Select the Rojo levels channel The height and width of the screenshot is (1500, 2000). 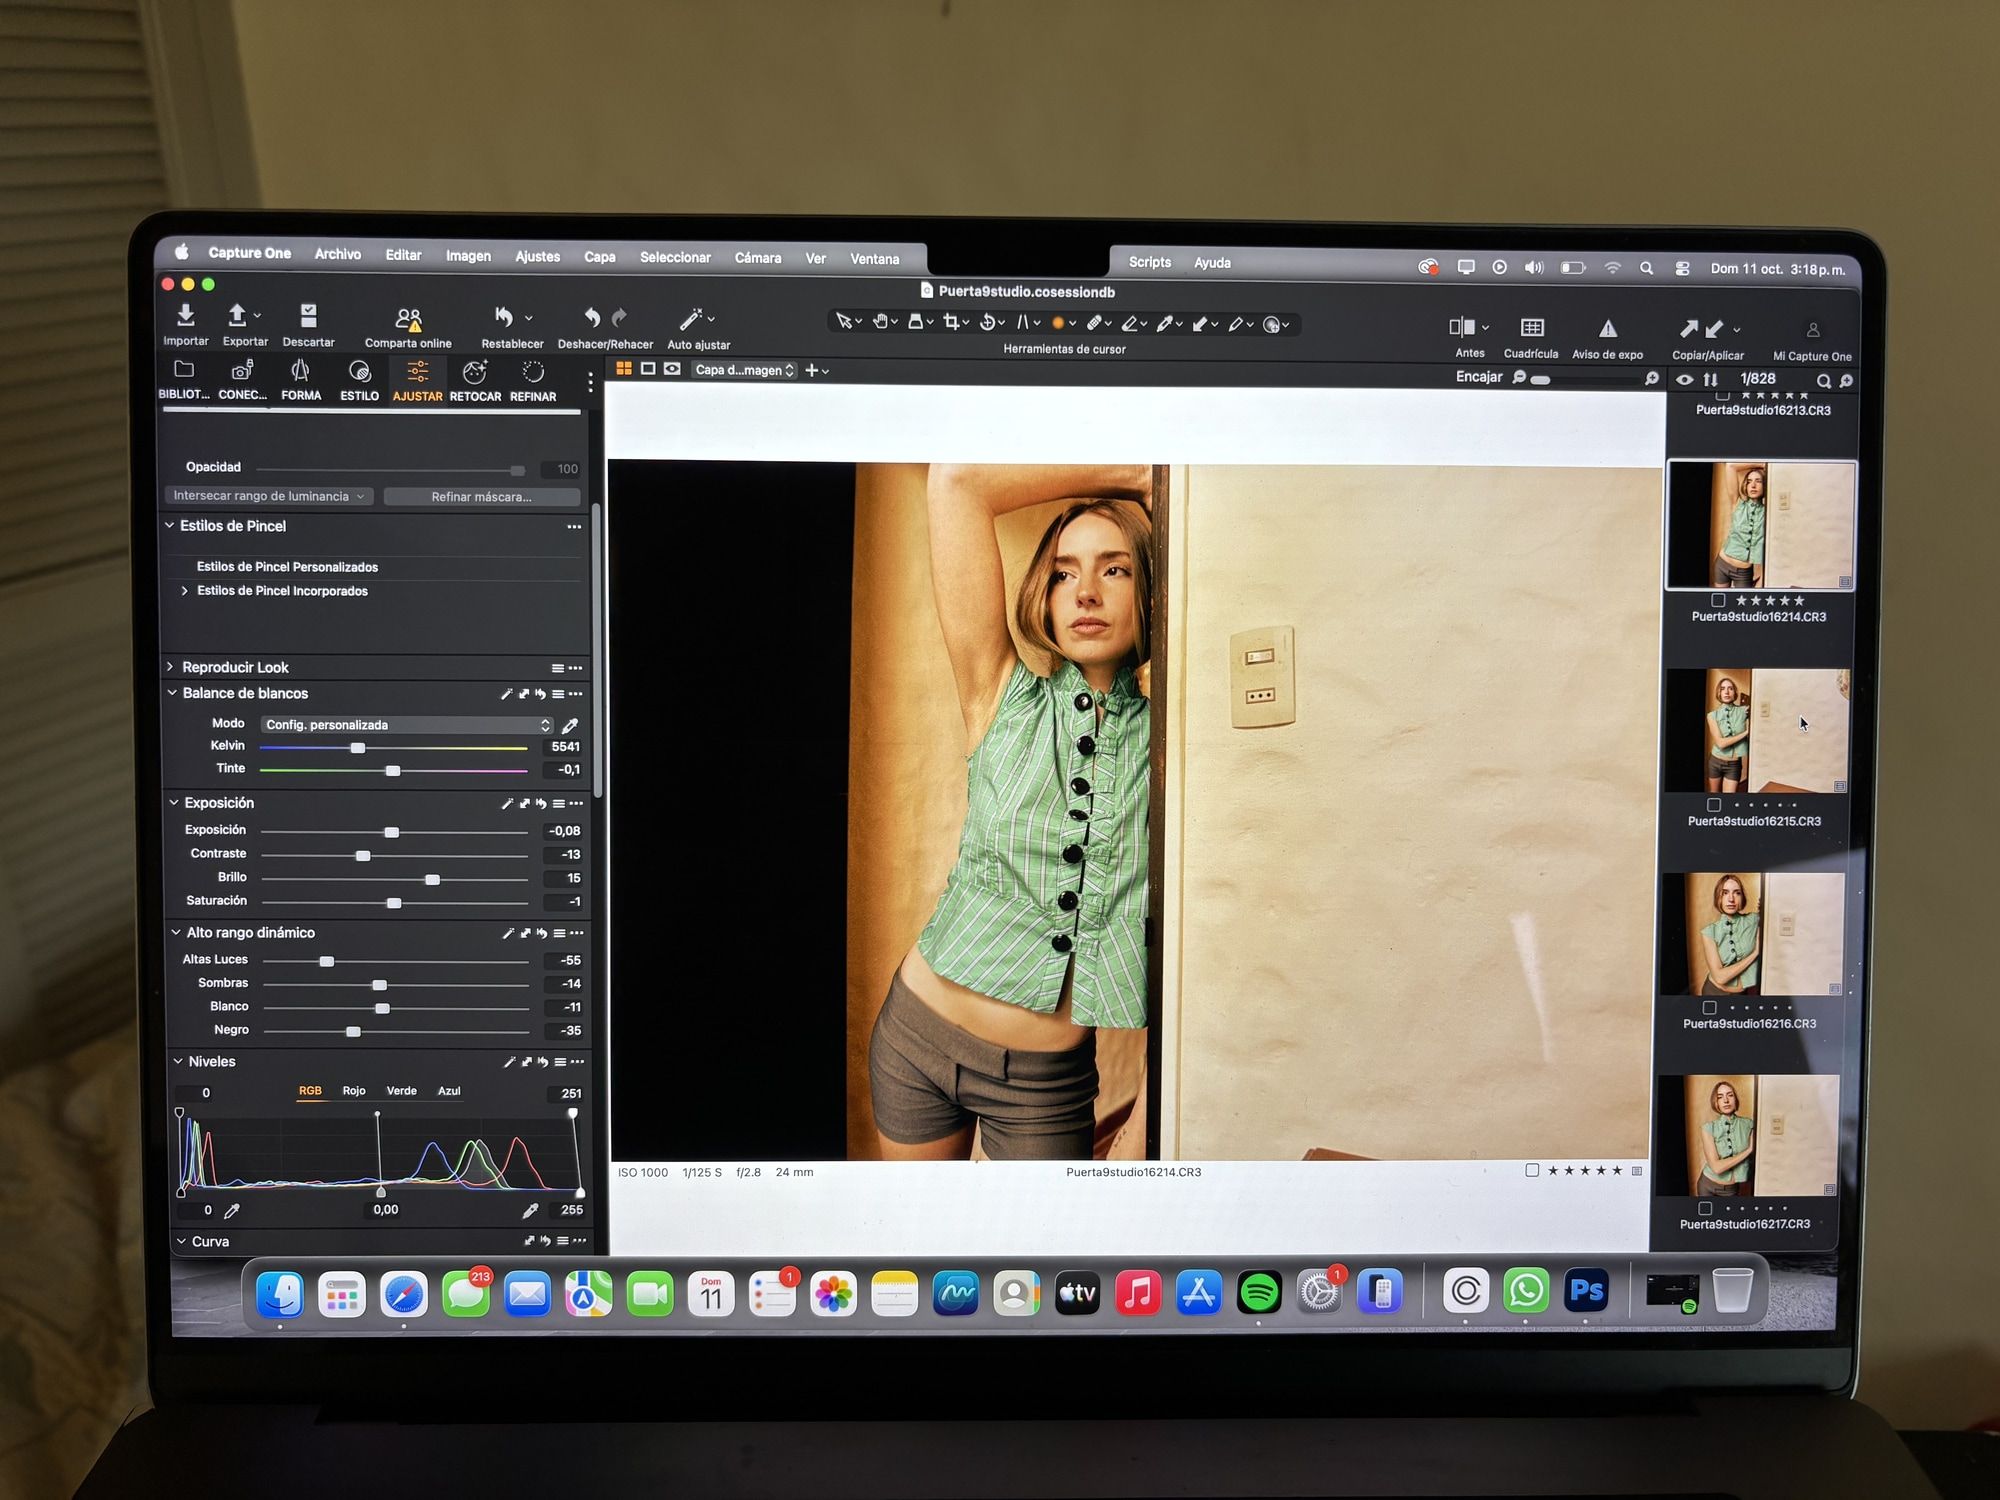pyautogui.click(x=354, y=1091)
